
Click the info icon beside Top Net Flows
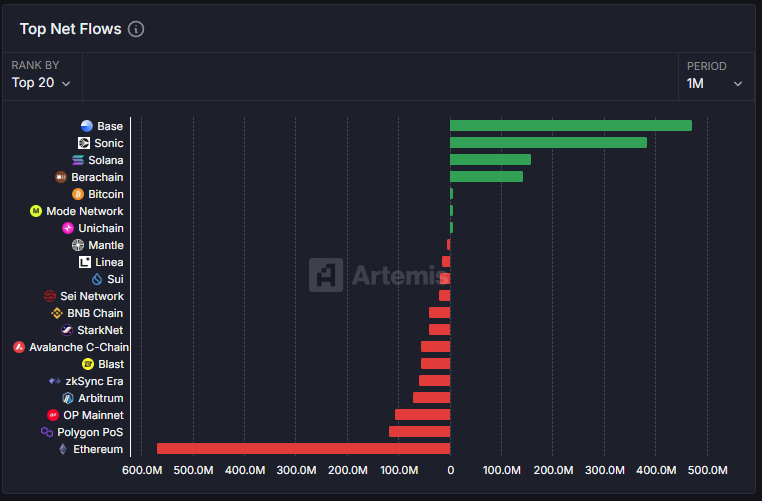click(x=136, y=29)
